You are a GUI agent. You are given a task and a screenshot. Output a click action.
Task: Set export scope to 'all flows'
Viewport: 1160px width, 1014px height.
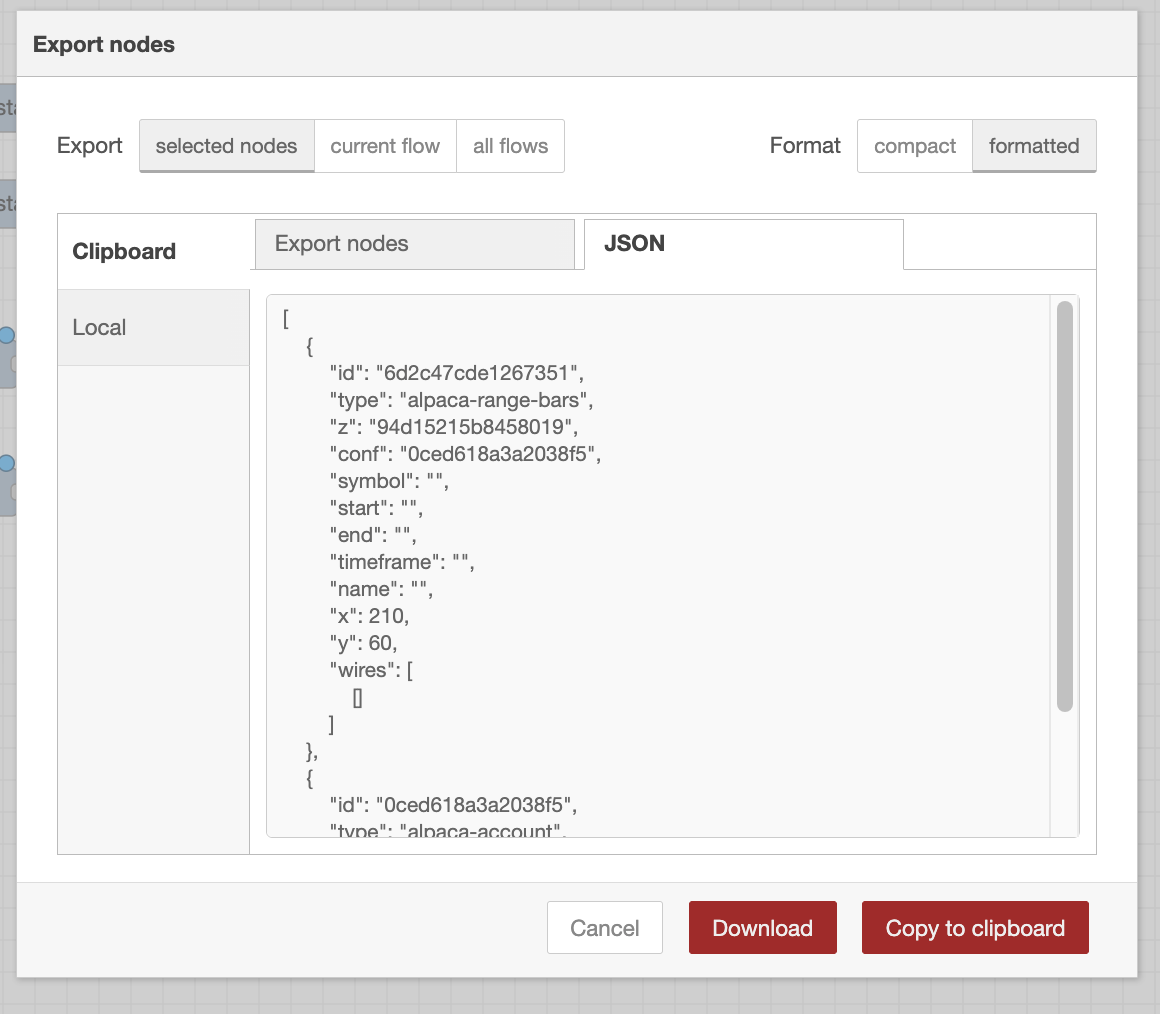(510, 146)
